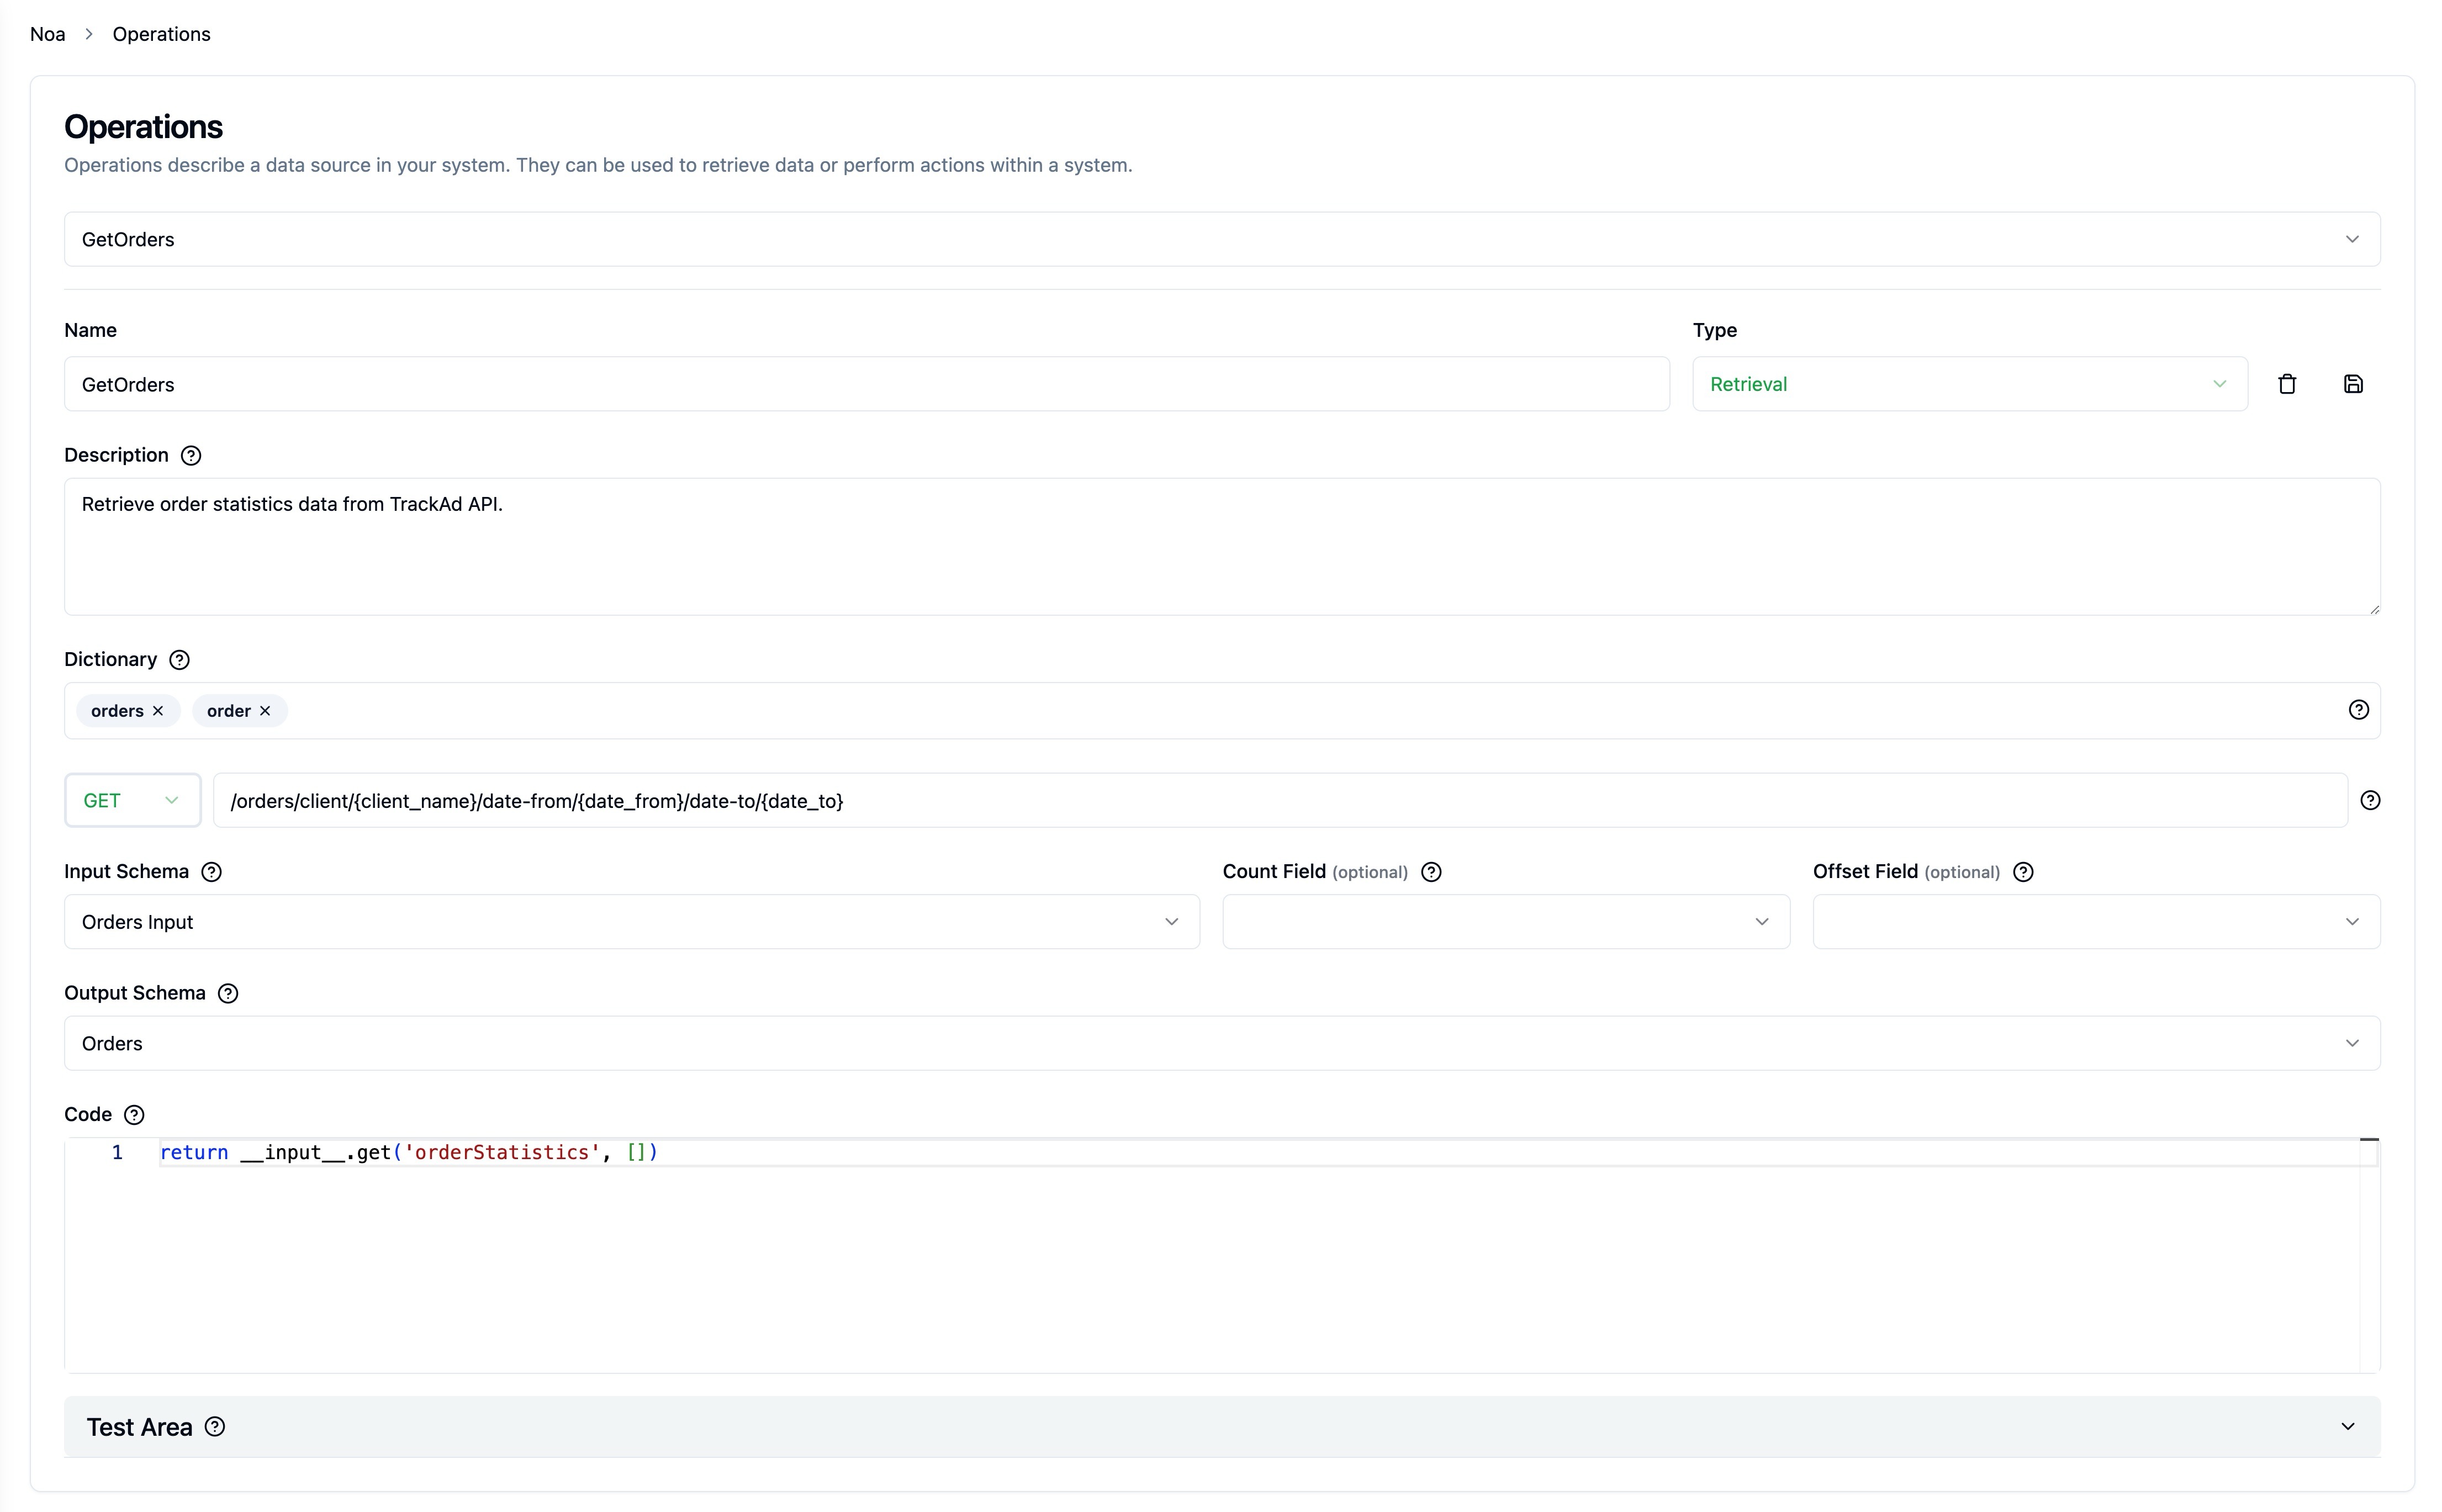Open Test Area help icon
Screen dimensions: 2442x1512
[x=215, y=1427]
